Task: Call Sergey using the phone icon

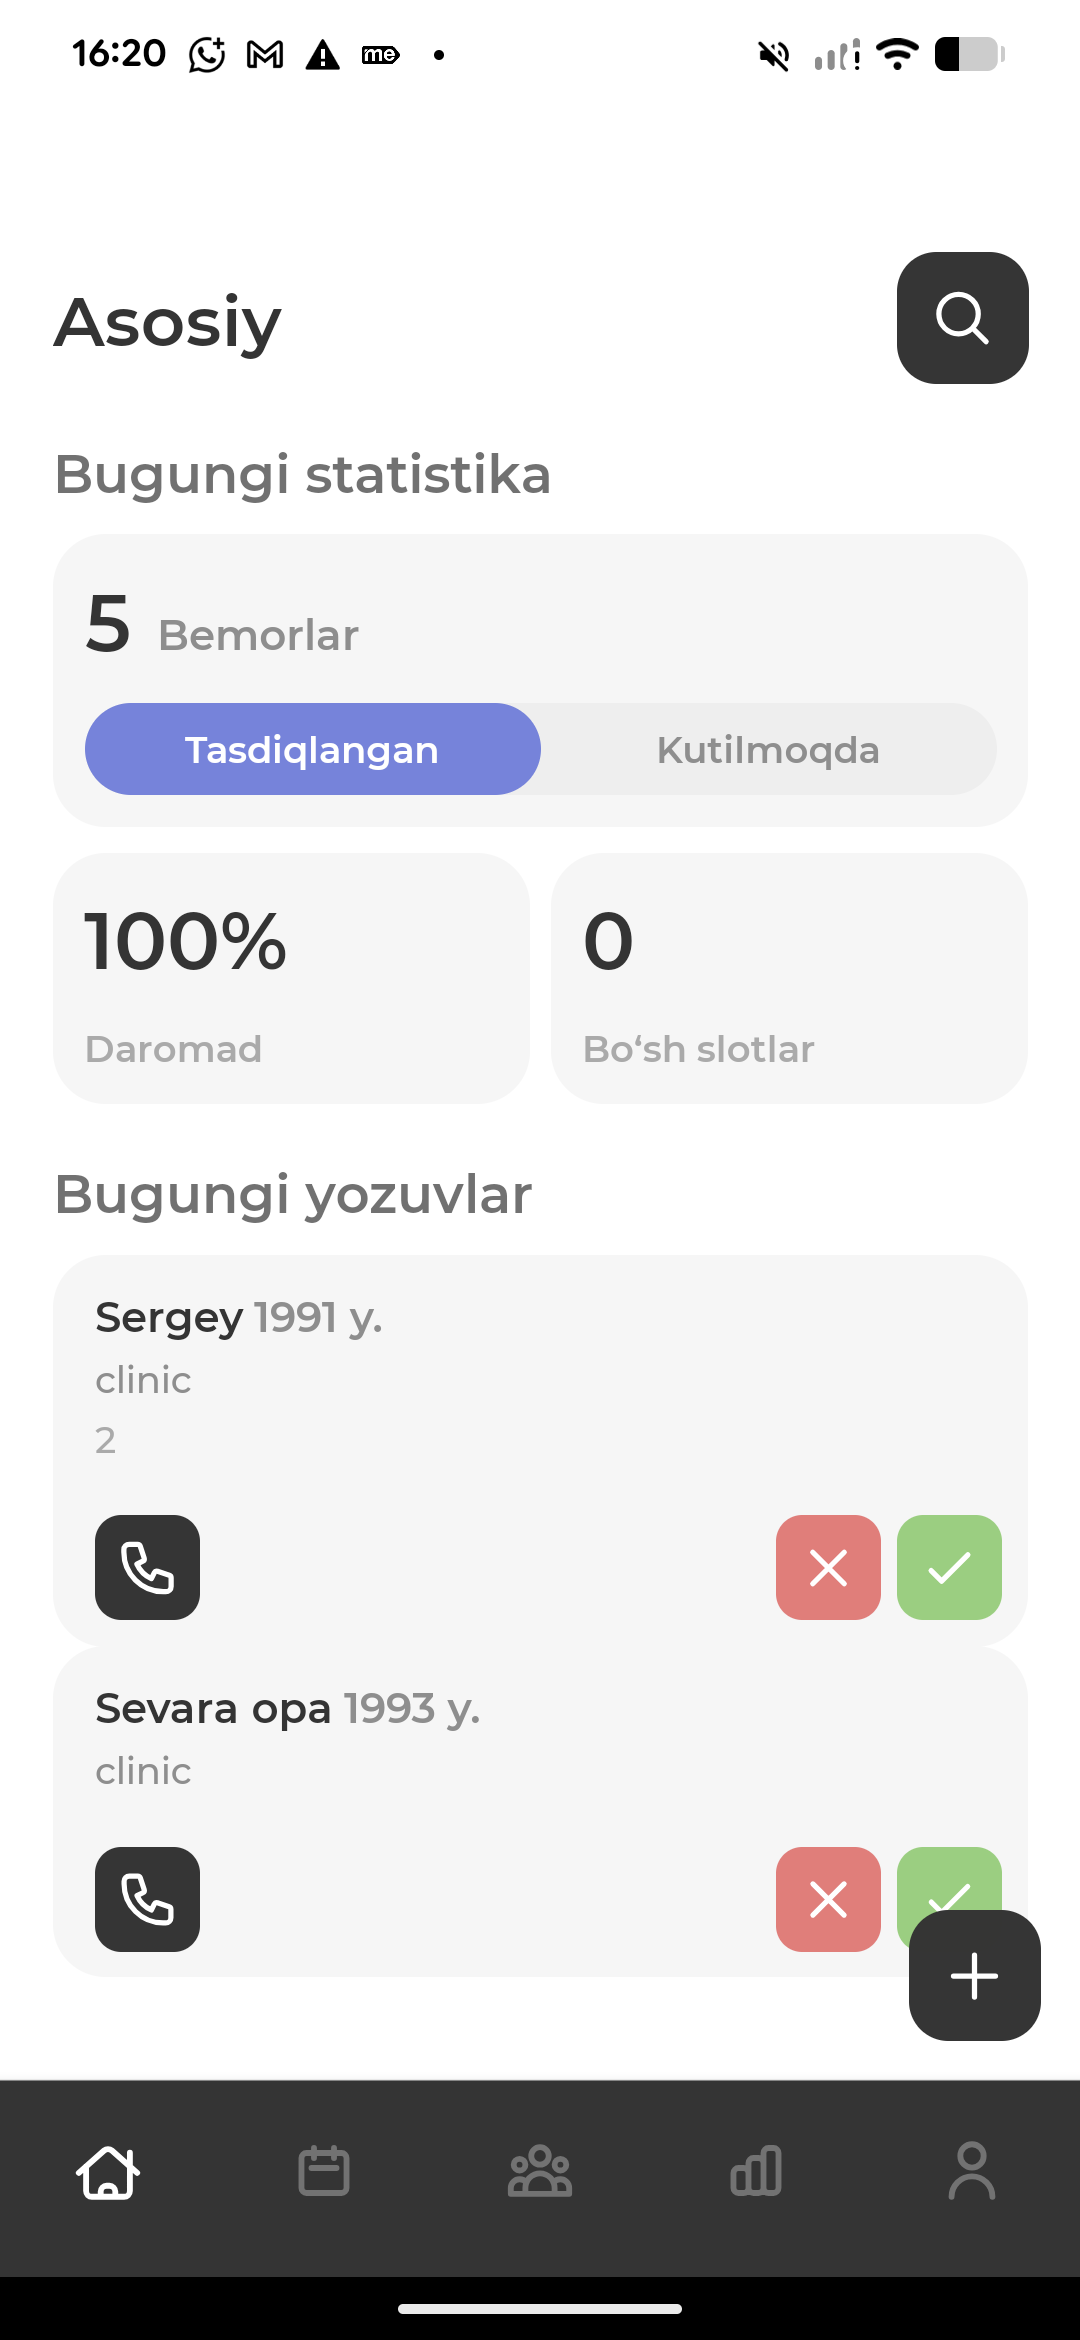Action: coord(147,1567)
